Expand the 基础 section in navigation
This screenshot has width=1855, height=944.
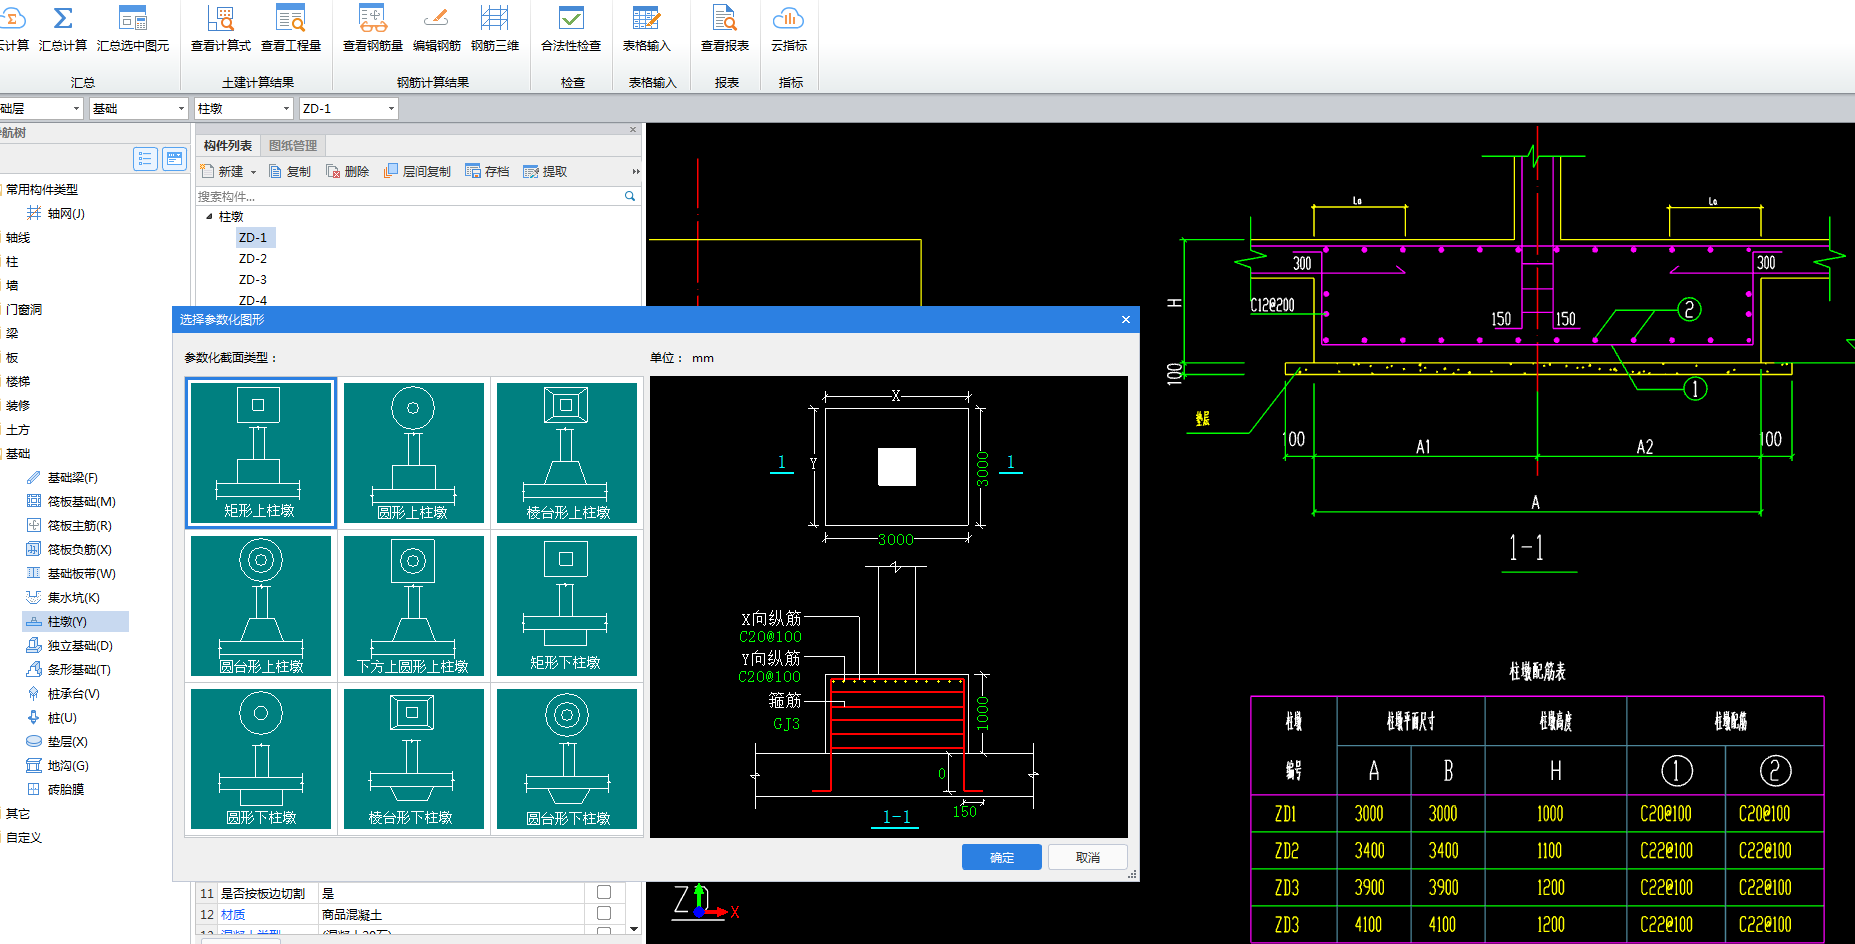pyautogui.click(x=18, y=454)
